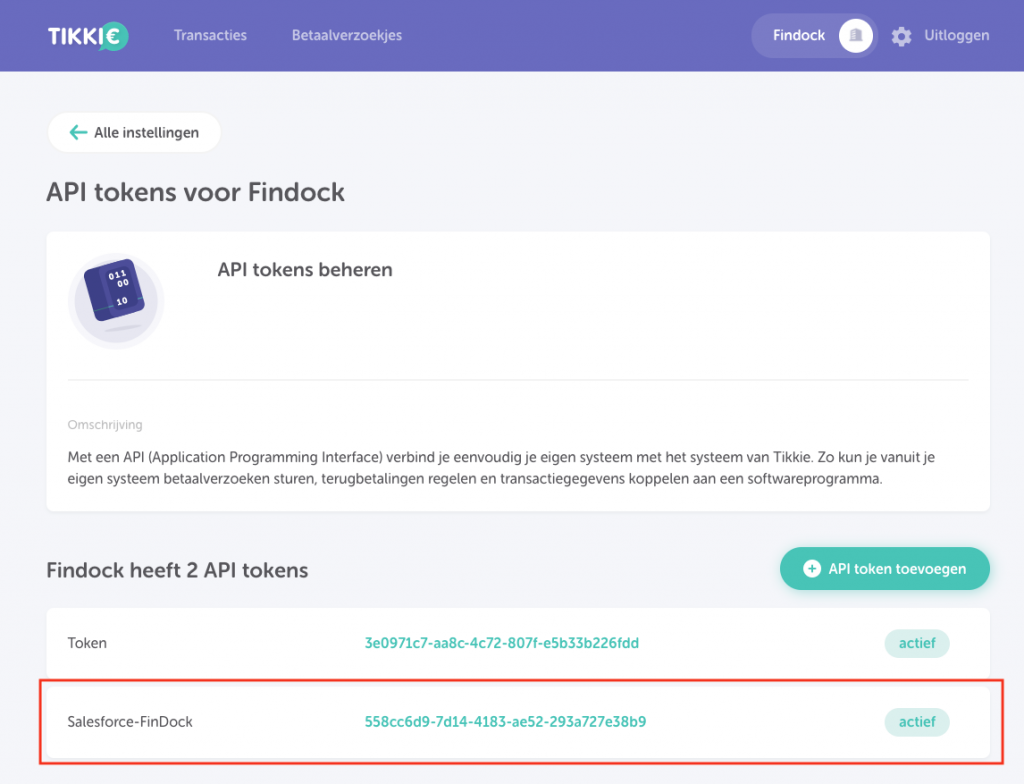Click the back arrow icon
Viewport: 1024px width, 784px height.
point(78,132)
